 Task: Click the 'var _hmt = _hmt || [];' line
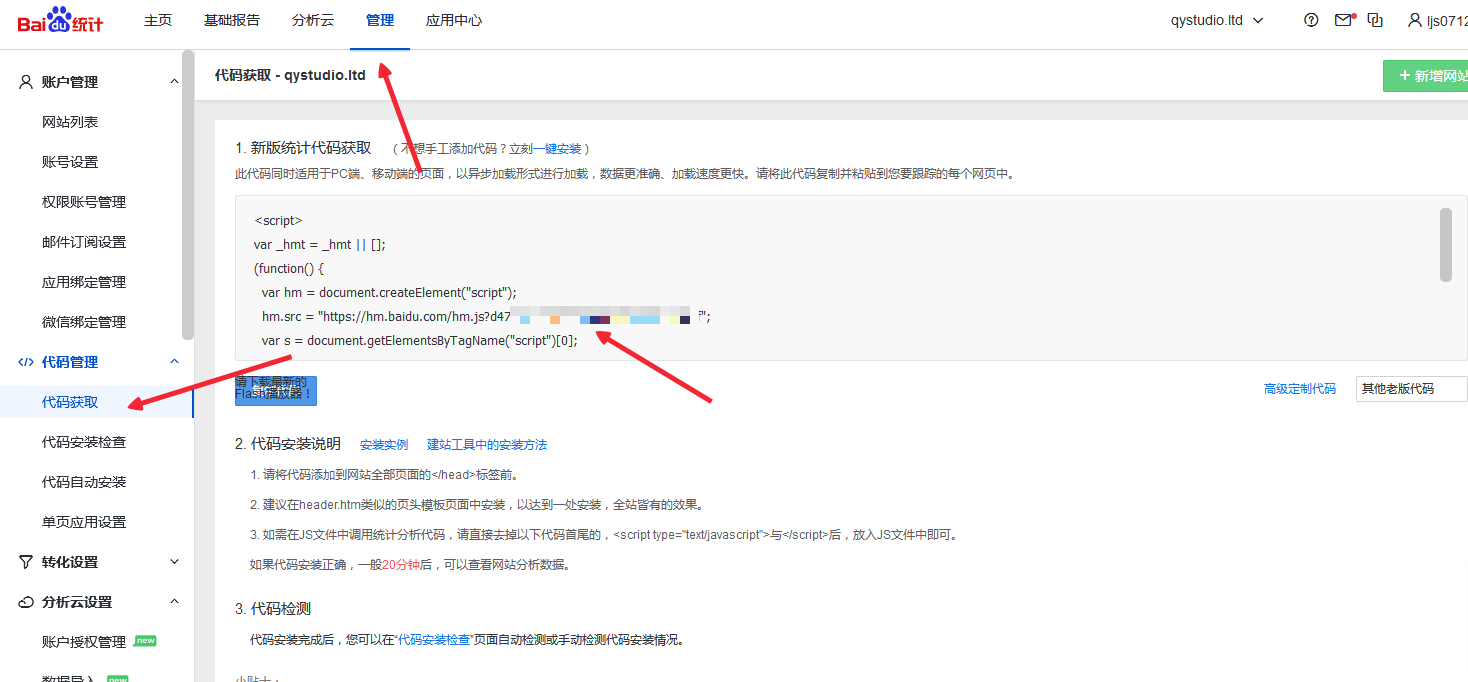point(320,244)
